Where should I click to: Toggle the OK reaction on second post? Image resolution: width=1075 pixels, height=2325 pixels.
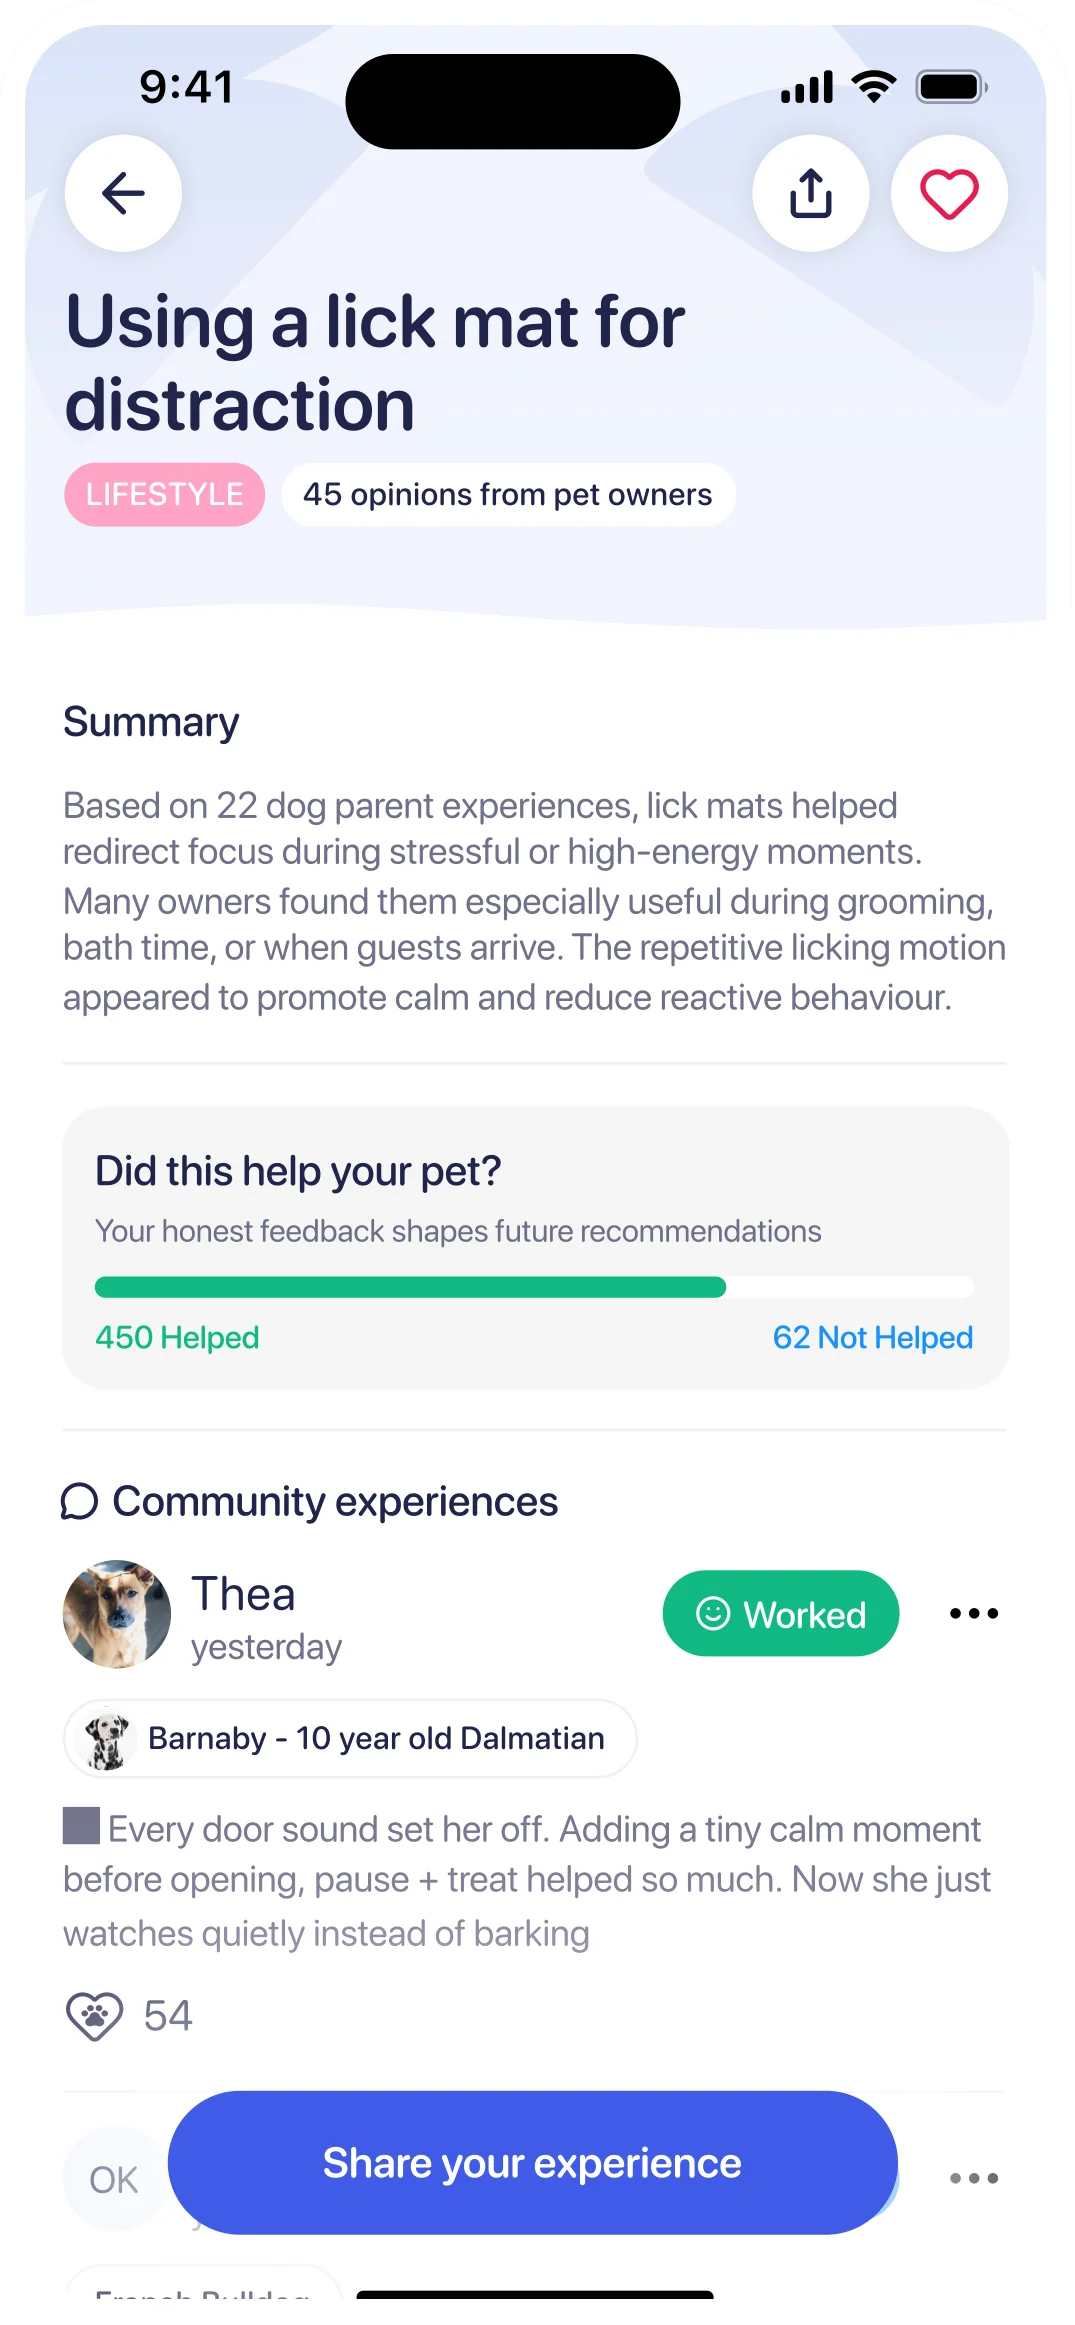113,2178
